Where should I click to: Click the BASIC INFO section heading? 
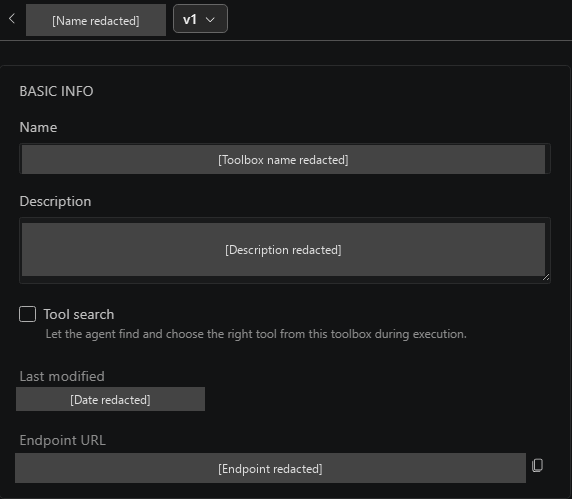click(57, 91)
